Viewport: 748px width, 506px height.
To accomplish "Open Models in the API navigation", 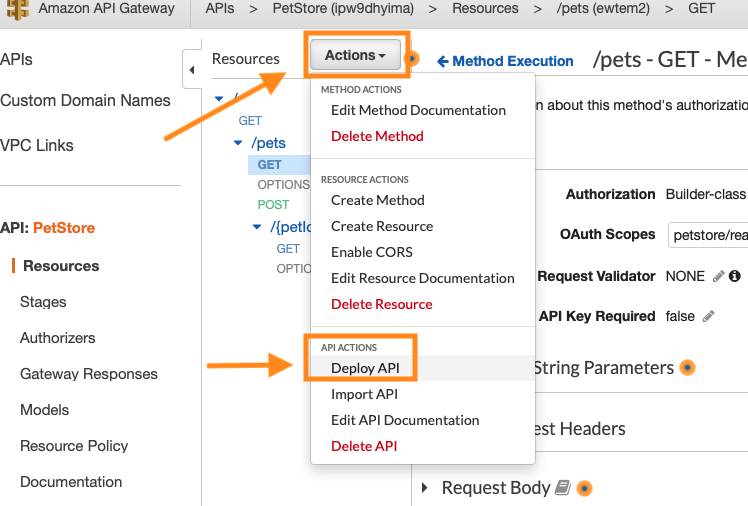I will point(44,410).
